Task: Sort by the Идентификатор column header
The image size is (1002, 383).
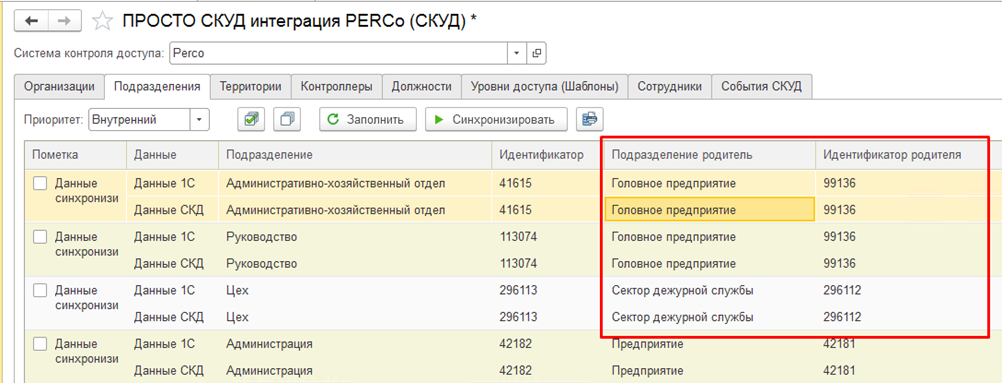Action: point(548,155)
